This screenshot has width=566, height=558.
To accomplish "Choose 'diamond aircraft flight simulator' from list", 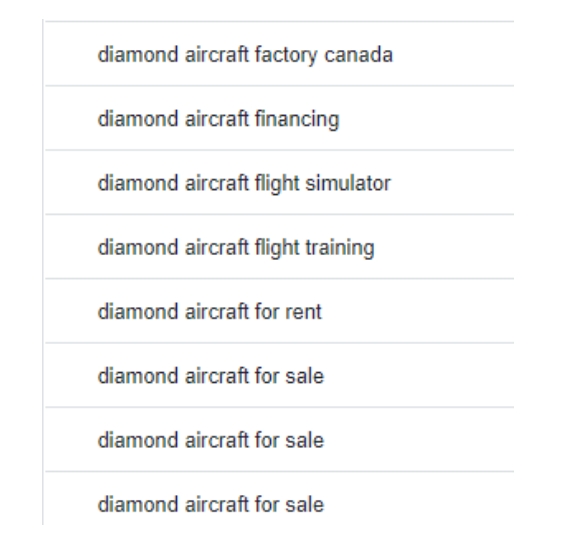I will [x=279, y=183].
